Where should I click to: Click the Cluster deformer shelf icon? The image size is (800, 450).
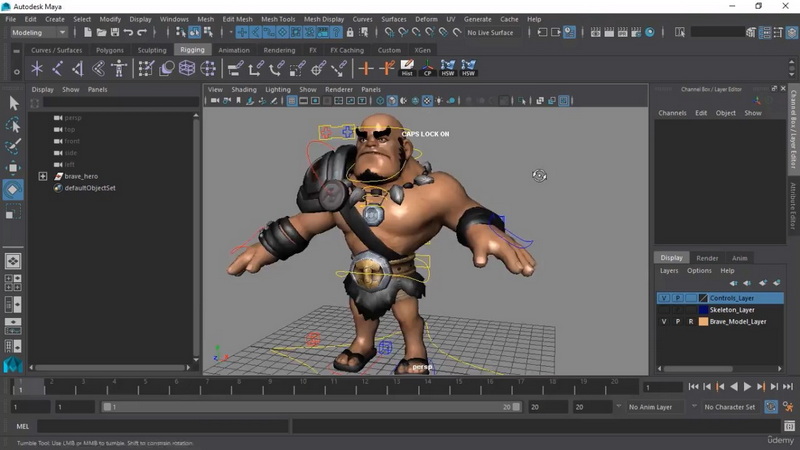[x=208, y=68]
